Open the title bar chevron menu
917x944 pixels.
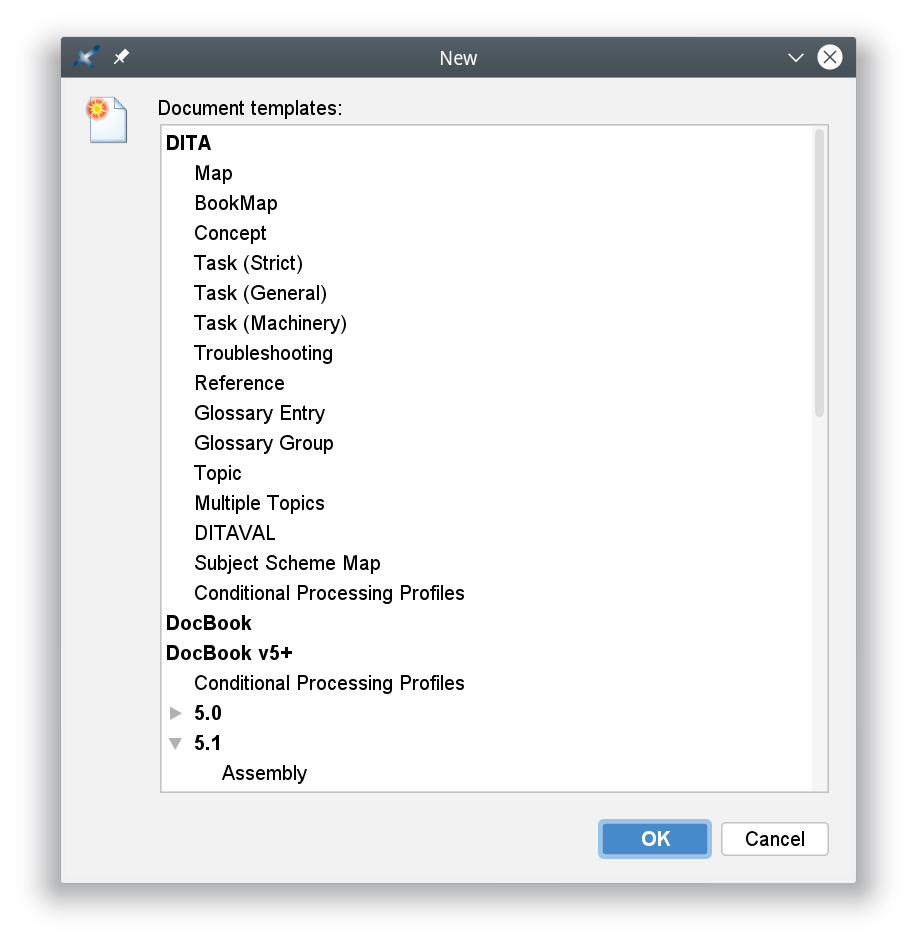795,57
